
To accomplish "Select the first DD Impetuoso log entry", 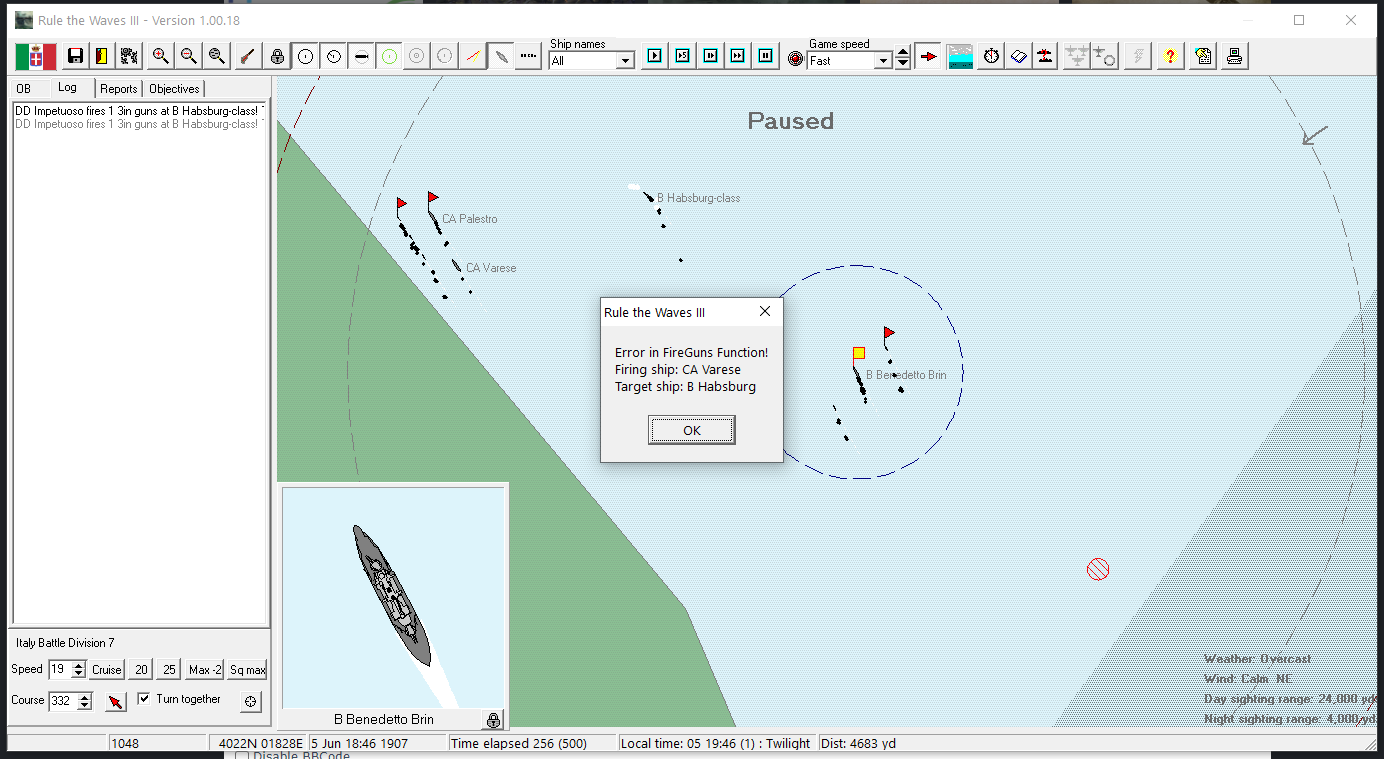I will [139, 110].
